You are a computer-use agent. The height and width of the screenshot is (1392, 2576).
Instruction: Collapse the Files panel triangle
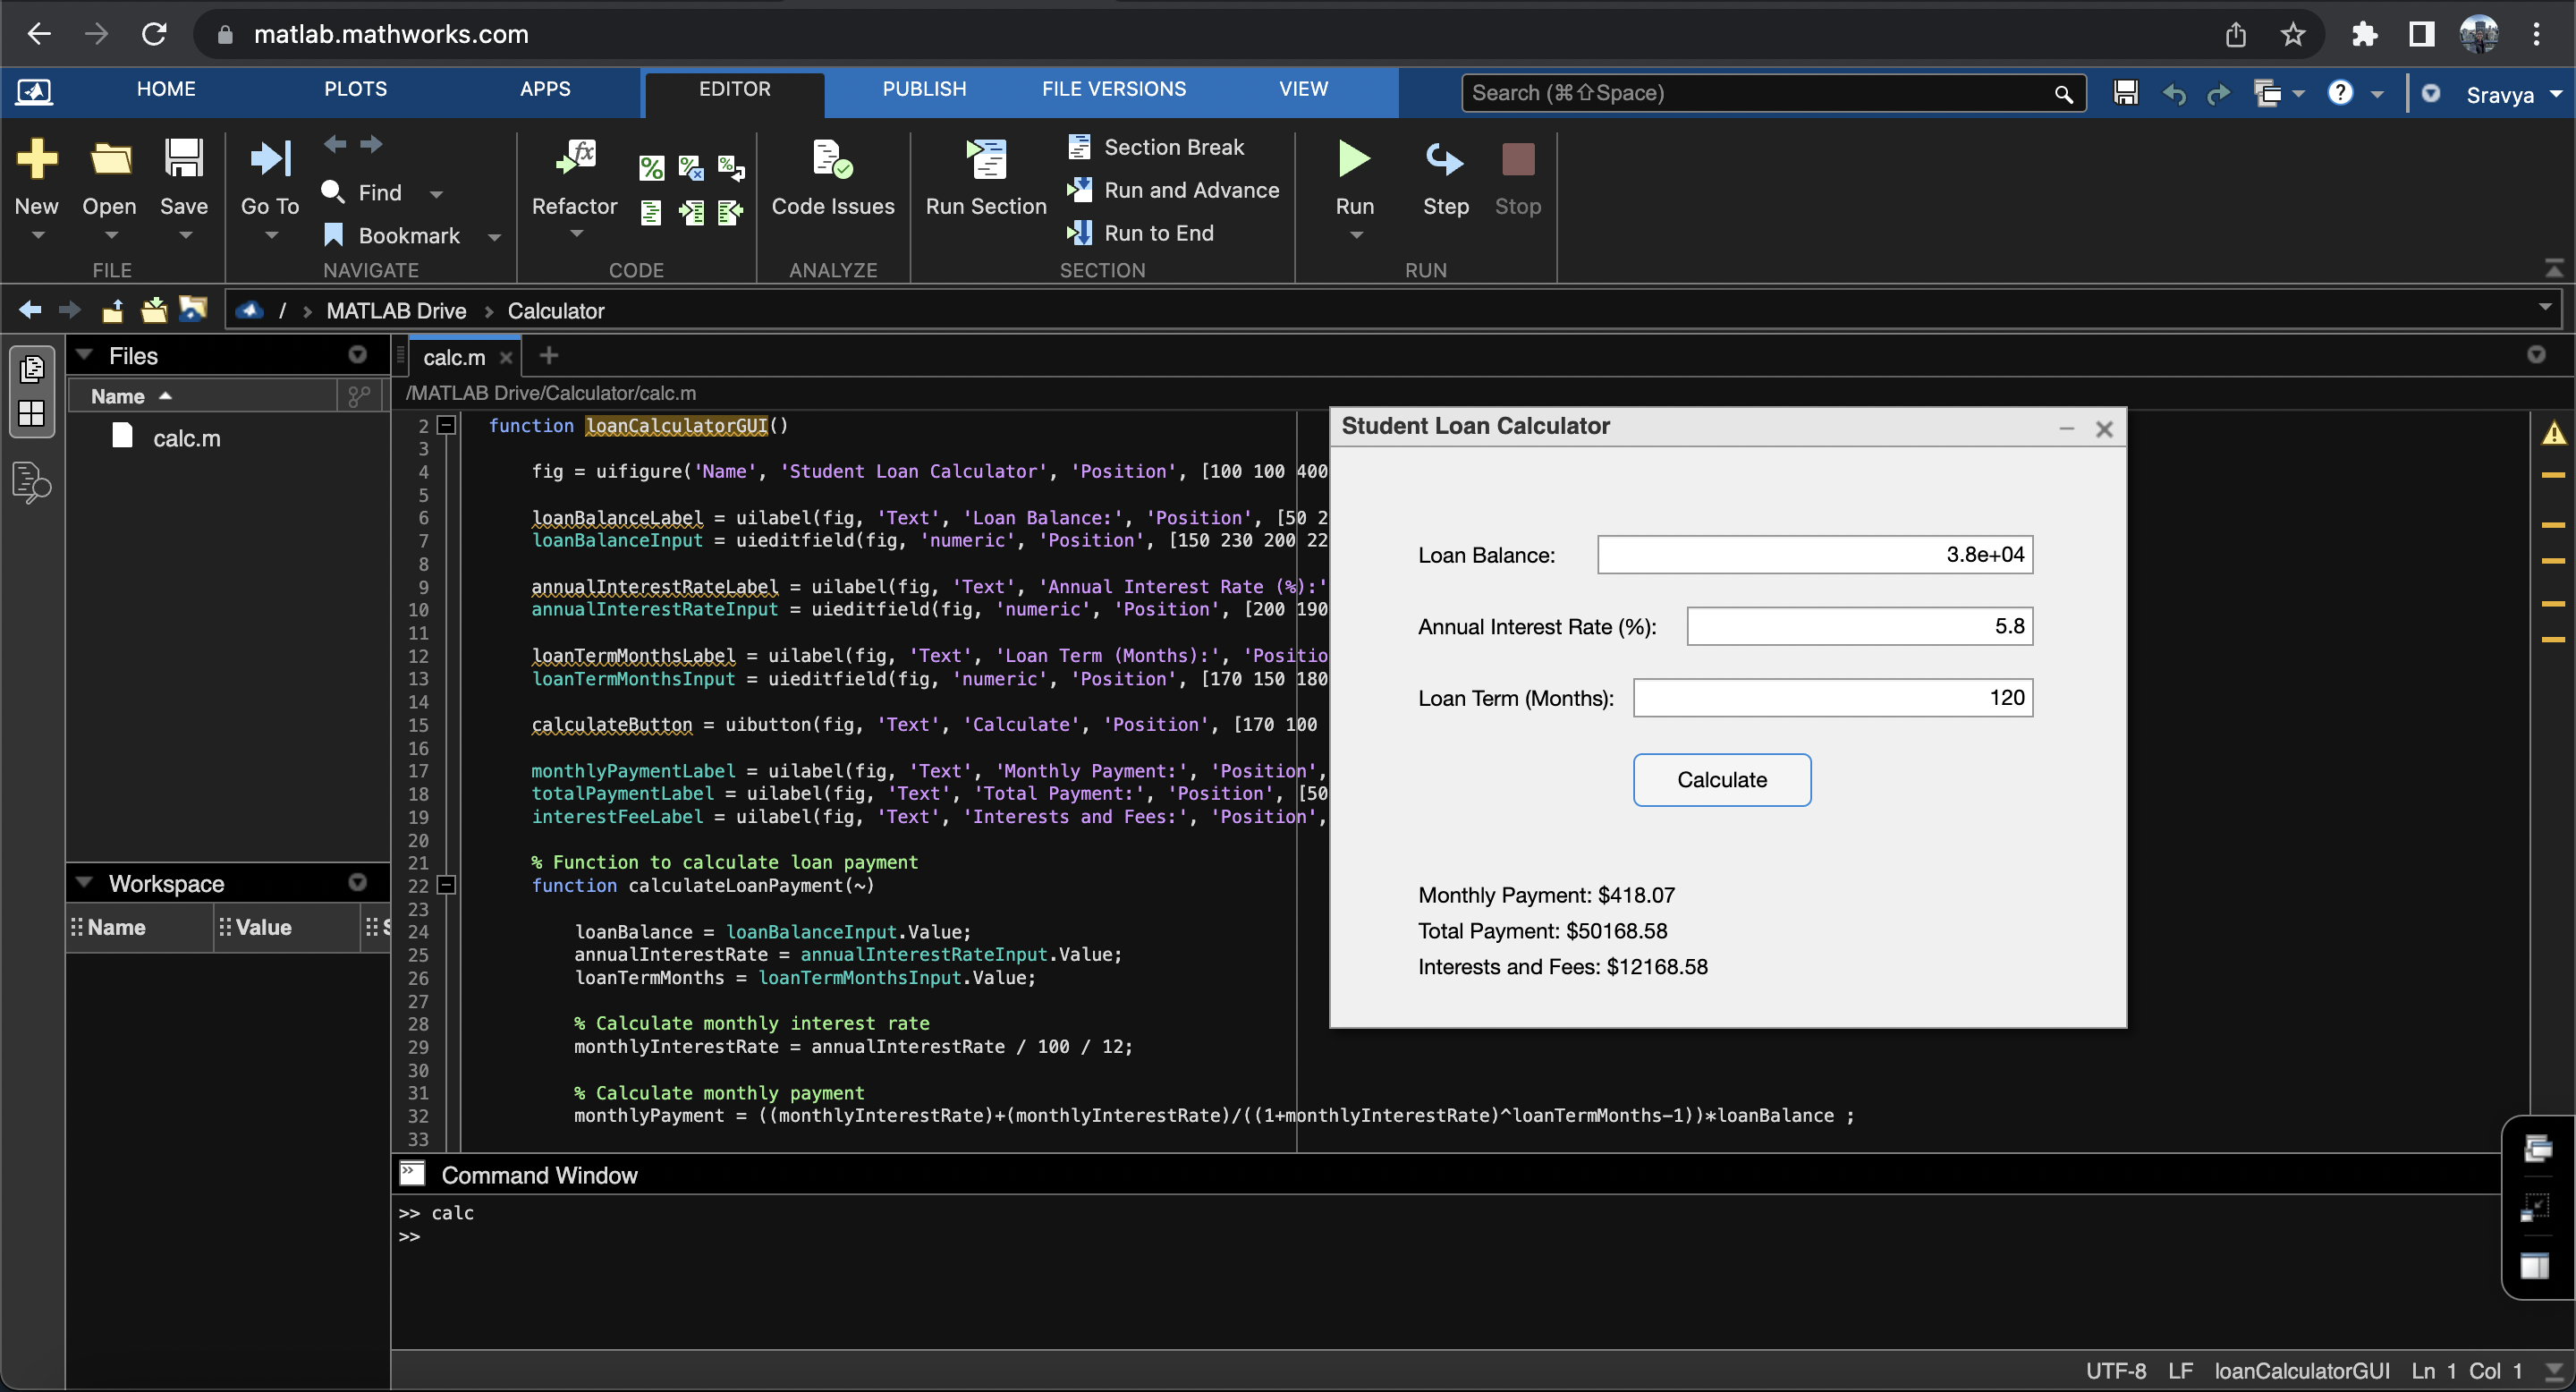click(x=85, y=355)
